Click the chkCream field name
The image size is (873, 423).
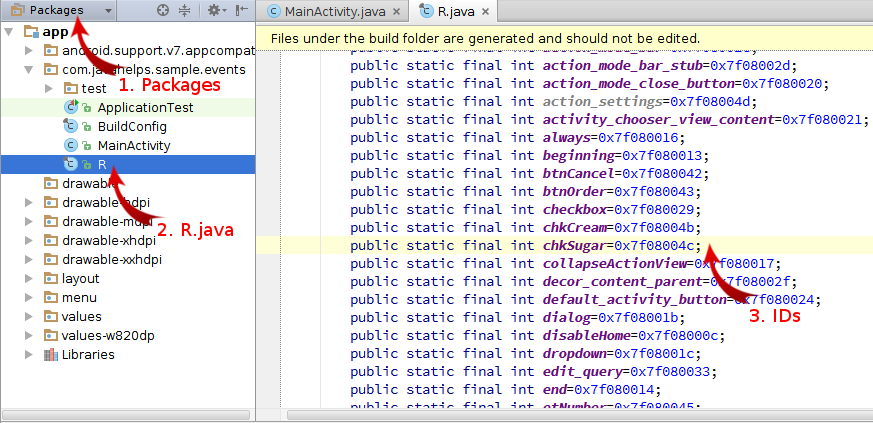pyautogui.click(x=577, y=228)
